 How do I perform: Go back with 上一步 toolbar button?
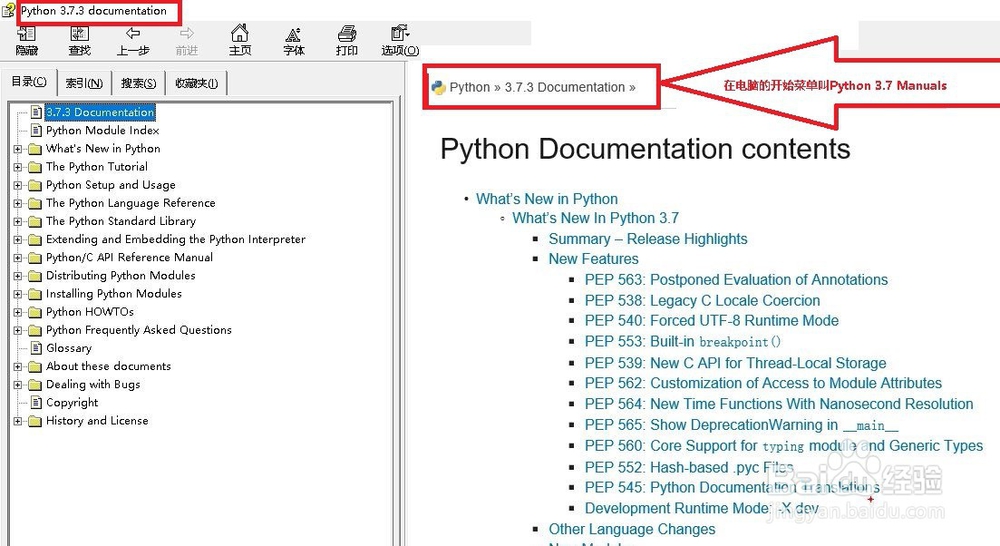point(133,41)
